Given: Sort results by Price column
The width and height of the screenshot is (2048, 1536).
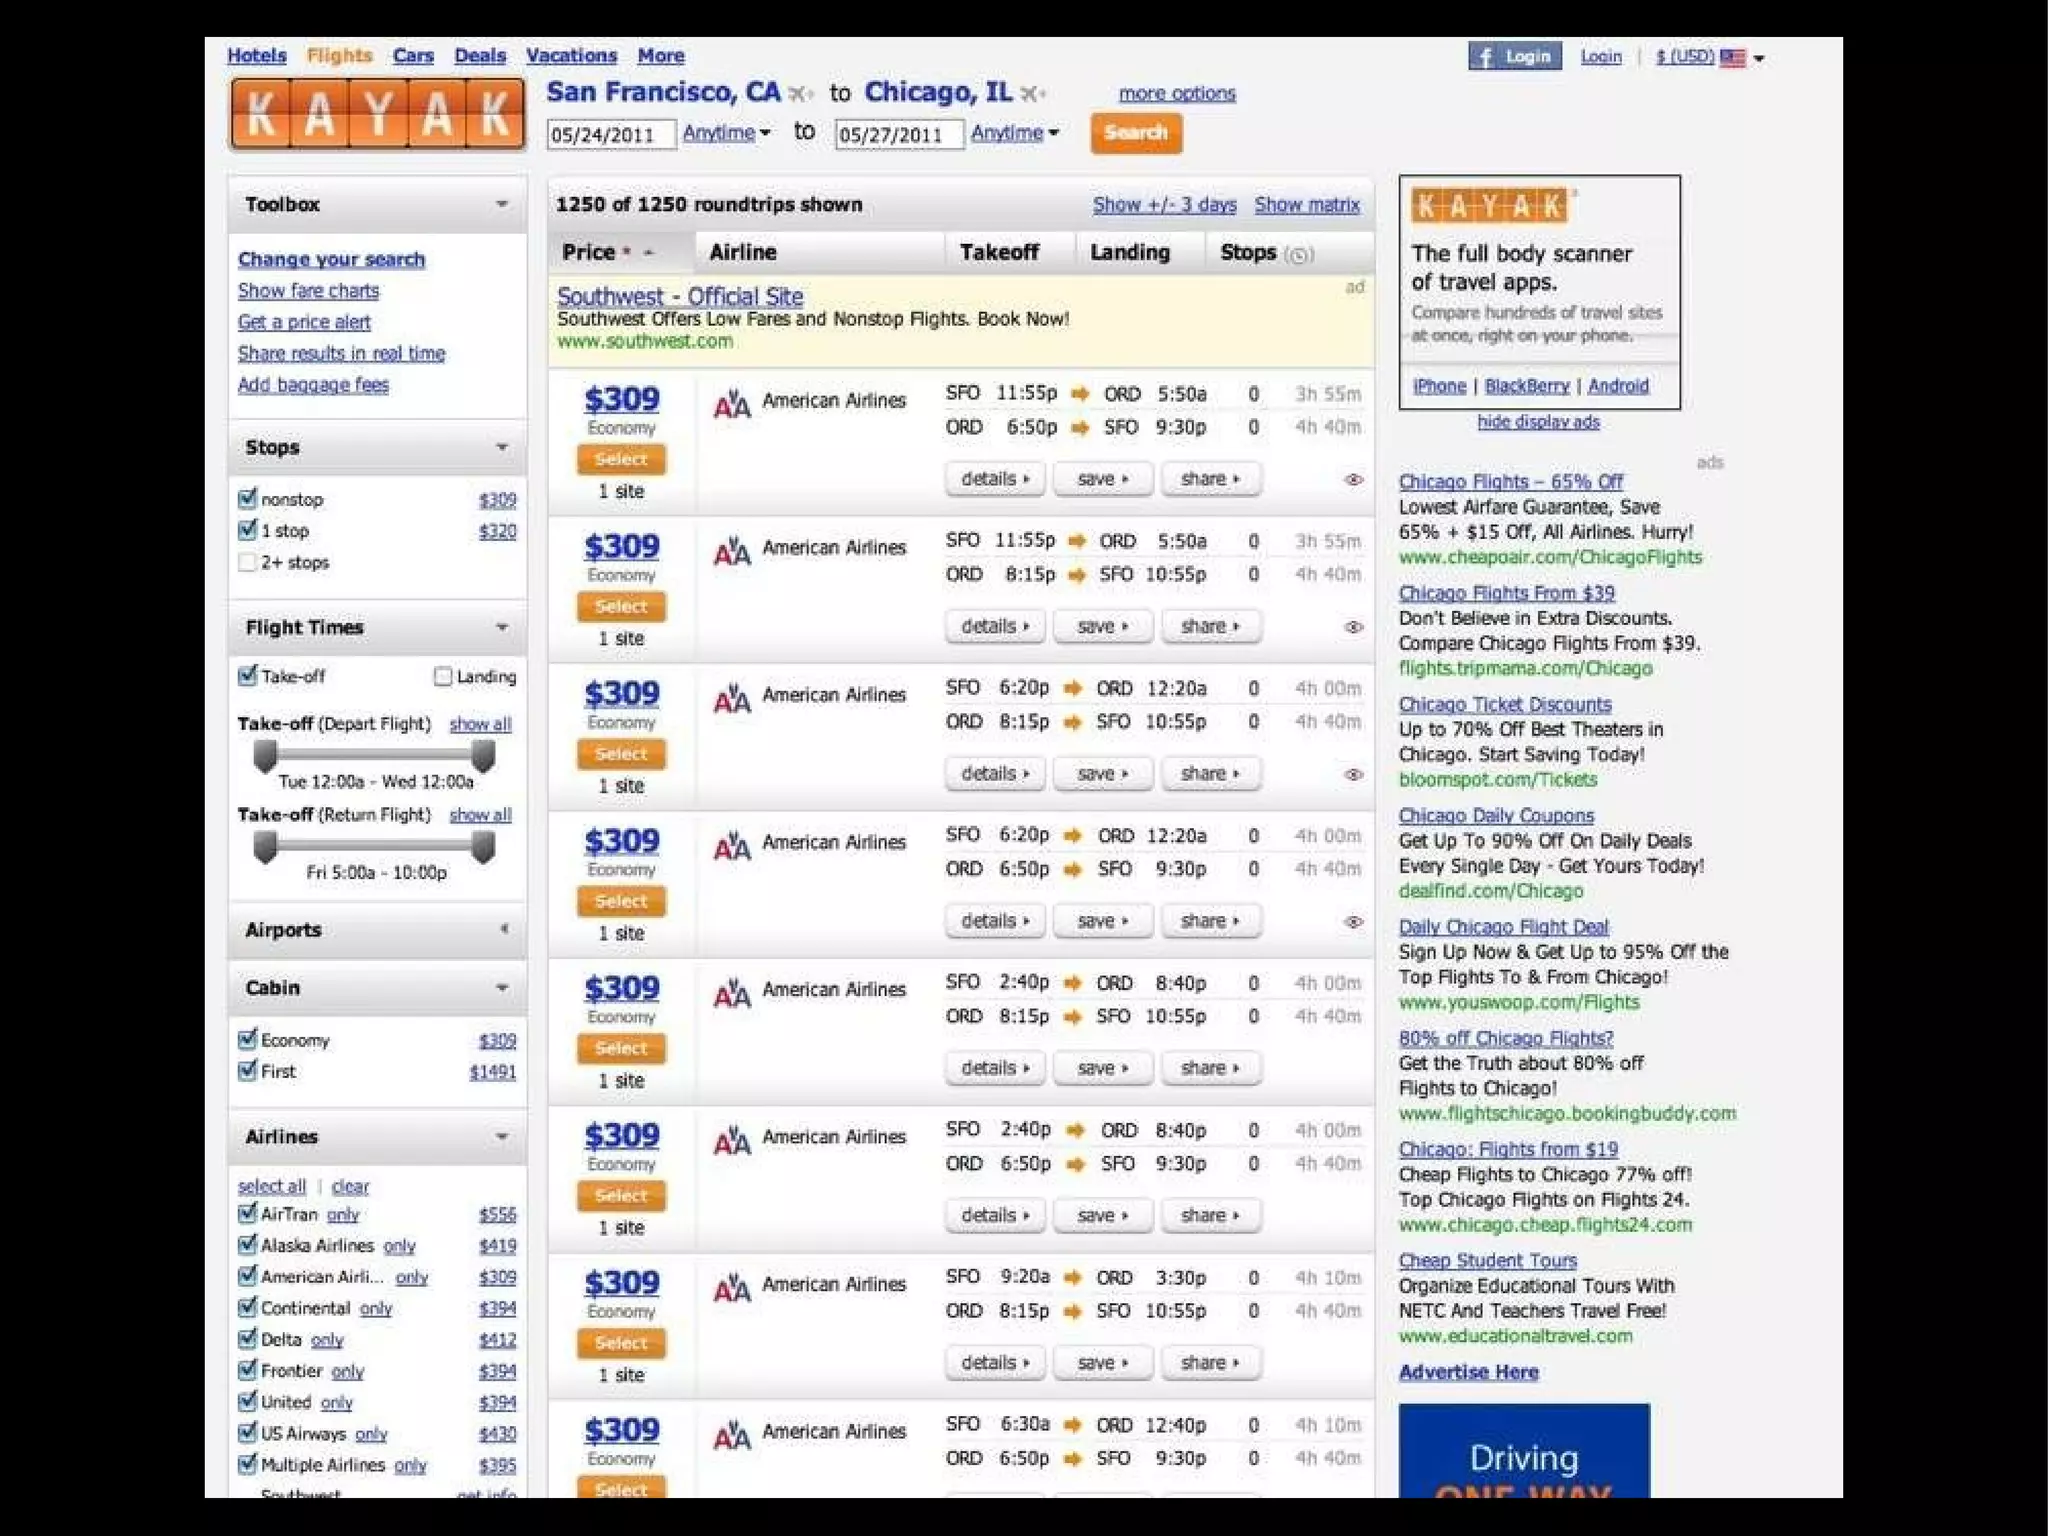Looking at the screenshot, I should pos(620,252).
